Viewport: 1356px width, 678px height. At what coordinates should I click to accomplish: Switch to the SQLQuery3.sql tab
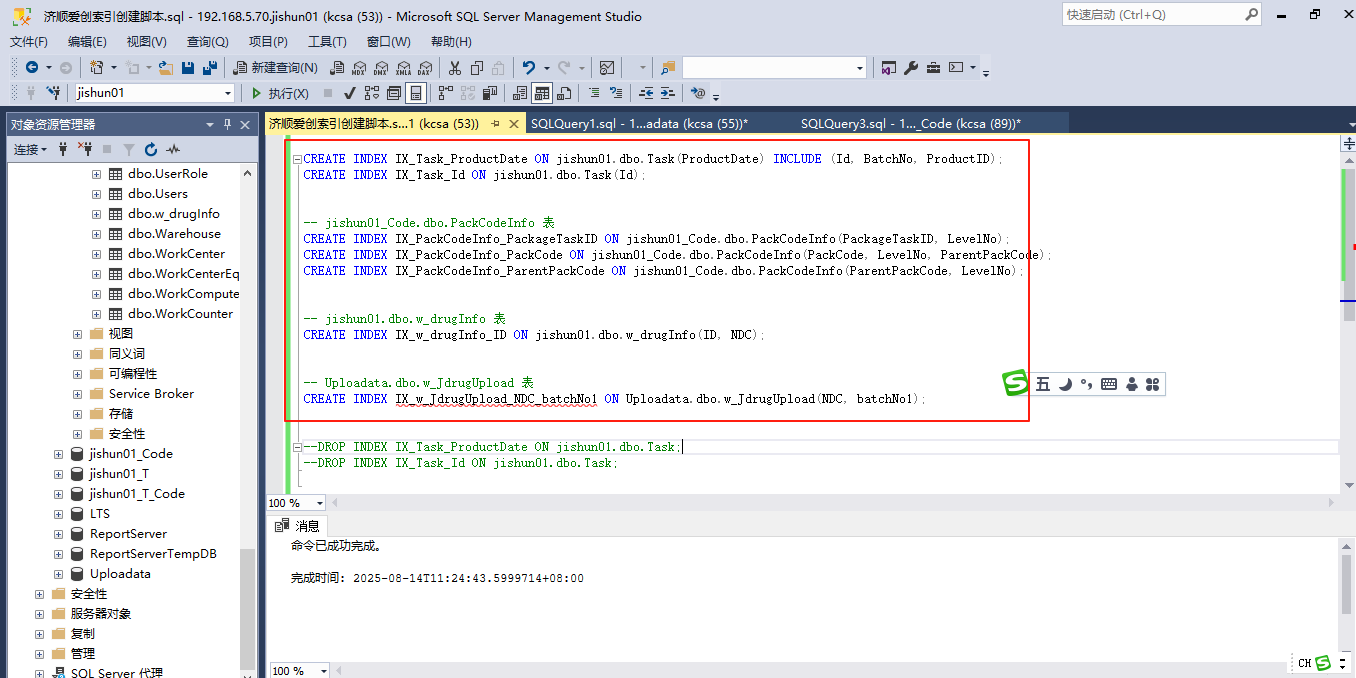[x=910, y=124]
